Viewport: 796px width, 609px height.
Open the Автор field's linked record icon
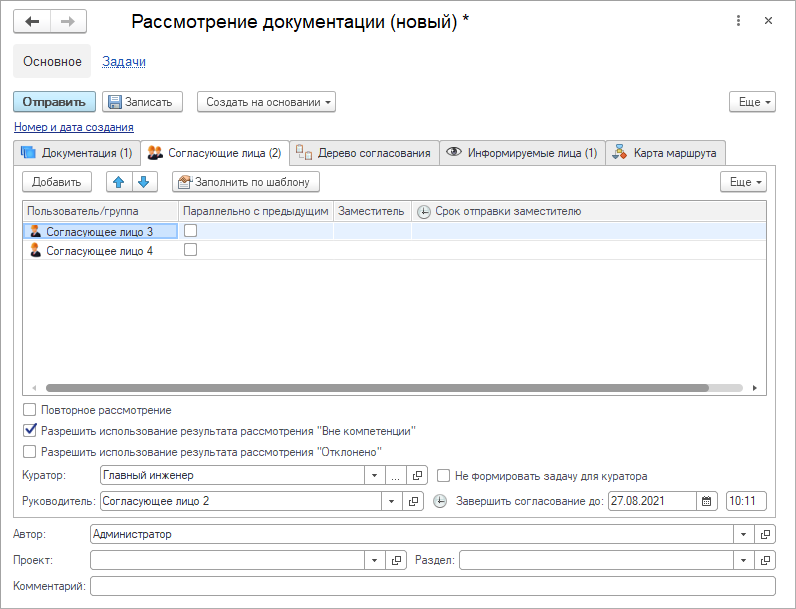click(x=765, y=534)
